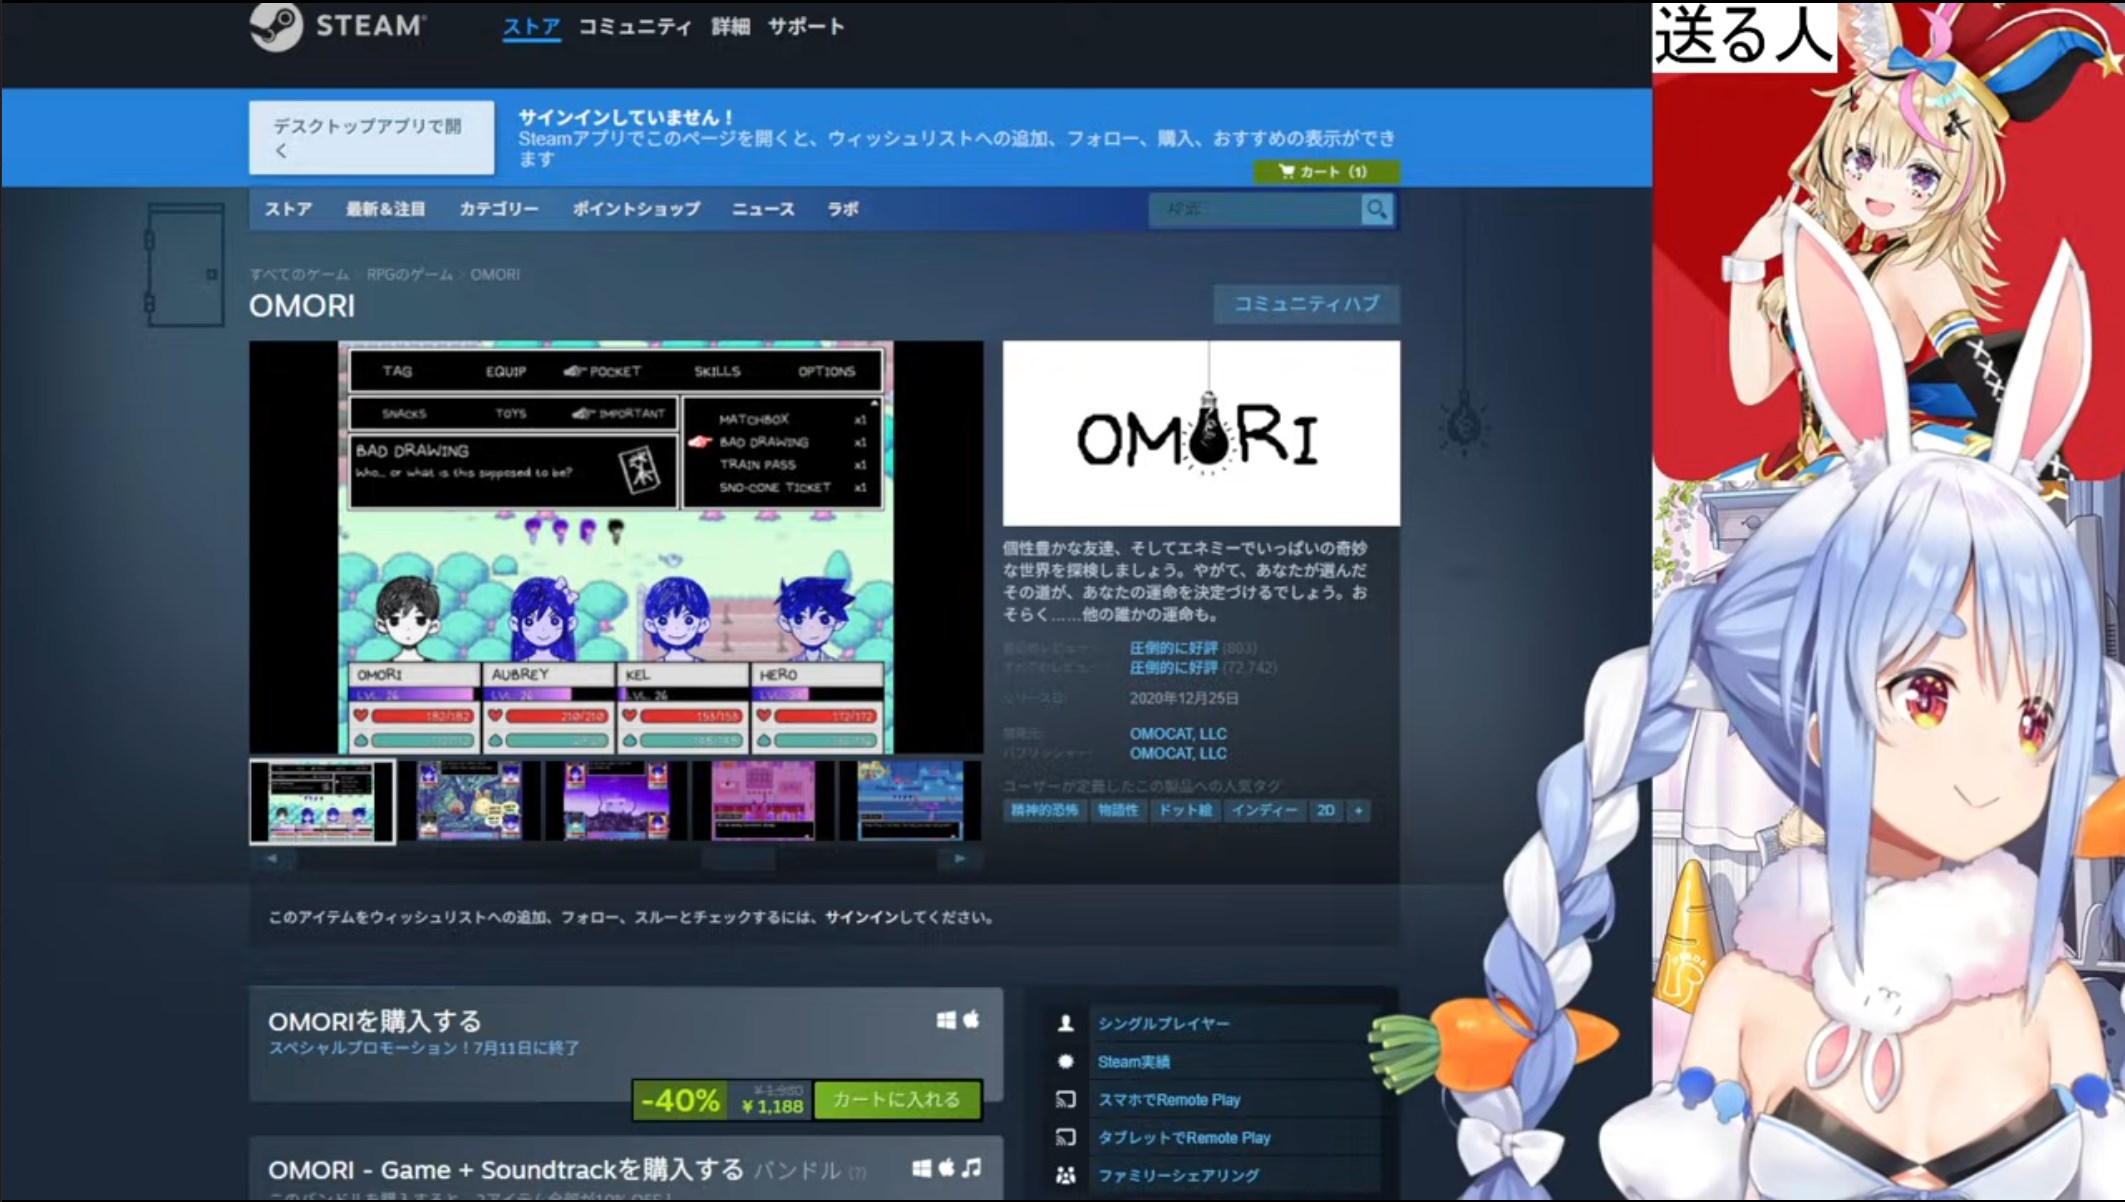This screenshot has height=1202, width=2125.
Task: Click the 物語性 tag
Action: (1118, 810)
